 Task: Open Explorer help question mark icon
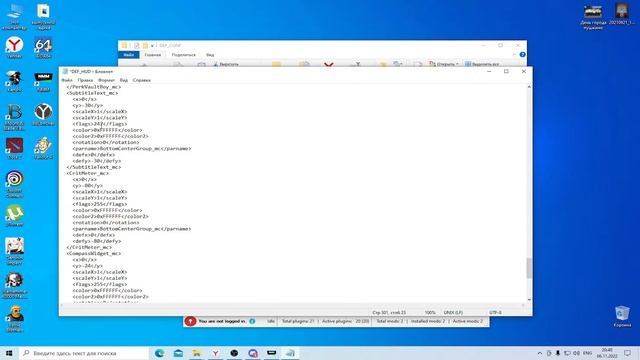point(522,54)
